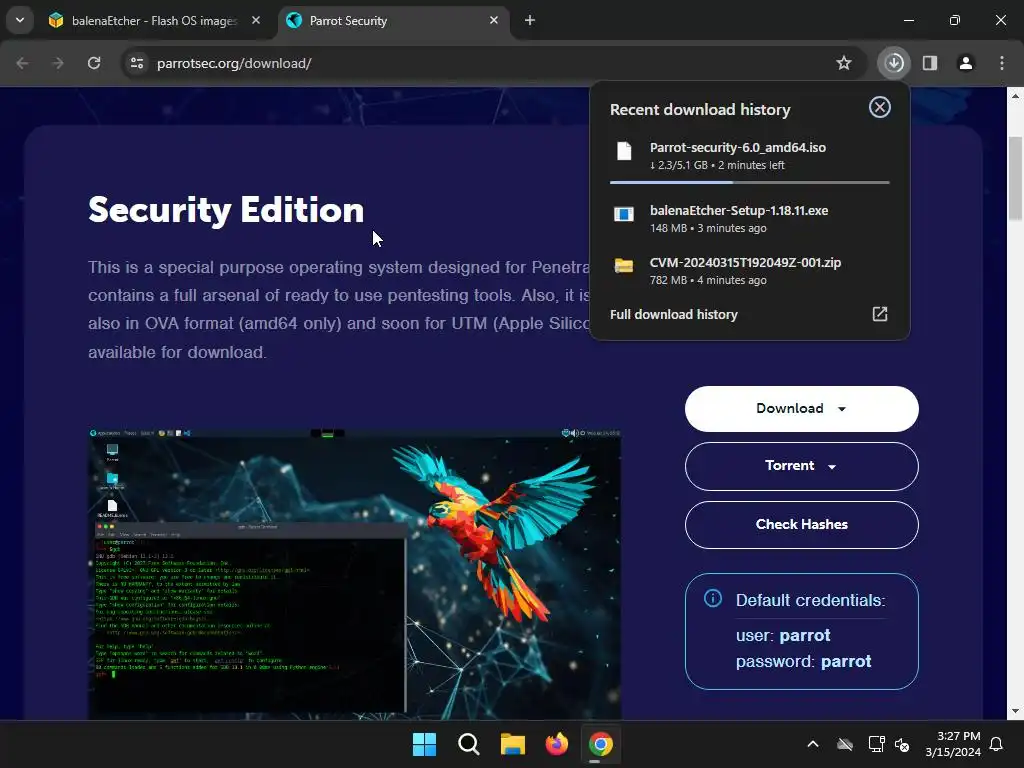The height and width of the screenshot is (768, 1024).
Task: Click Chrome icon in the taskbar
Action: [601, 744]
